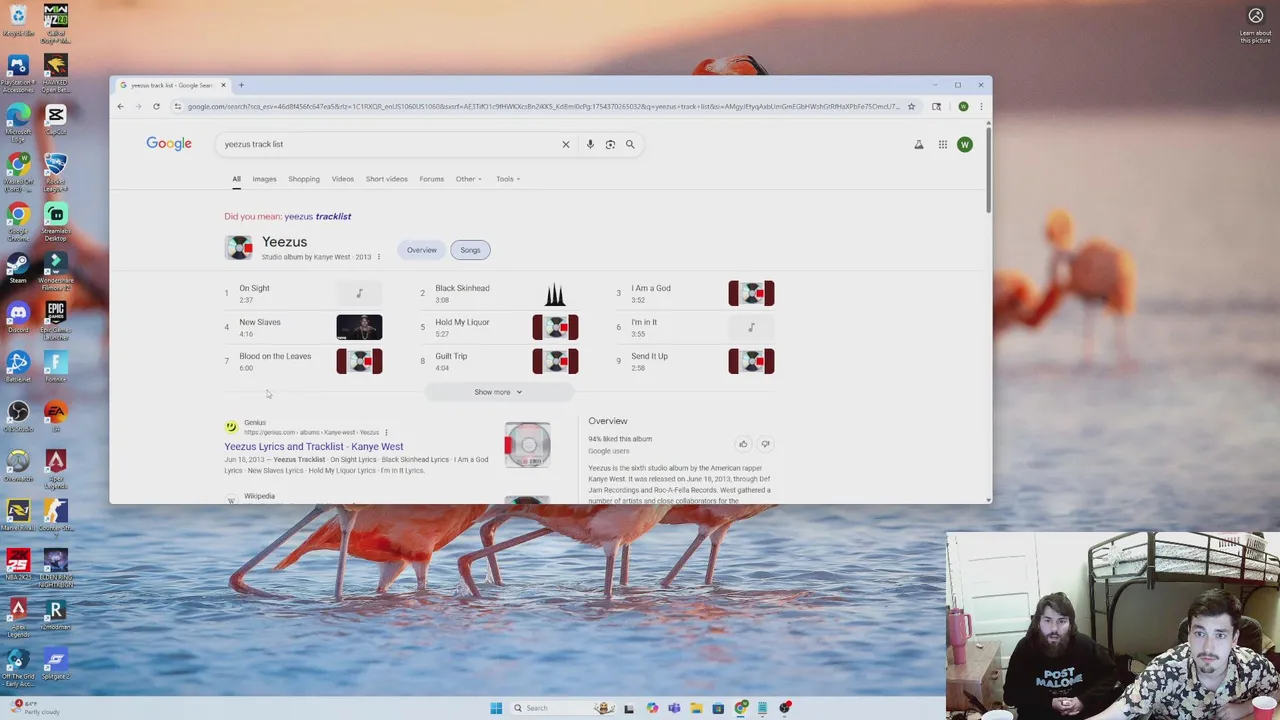Open File Explorer from taskbar
Screen dimensions: 1280x720
(696, 708)
